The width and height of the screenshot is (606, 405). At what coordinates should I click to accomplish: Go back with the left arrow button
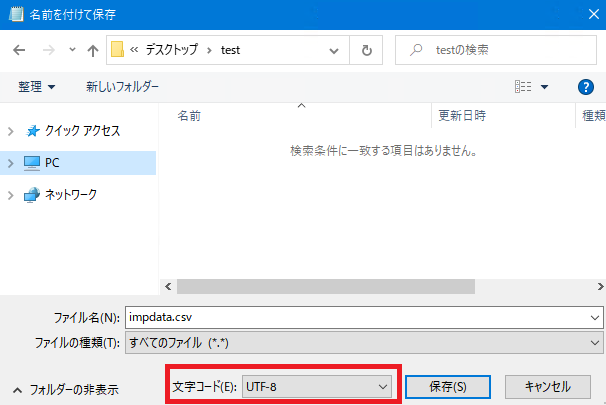(19, 50)
